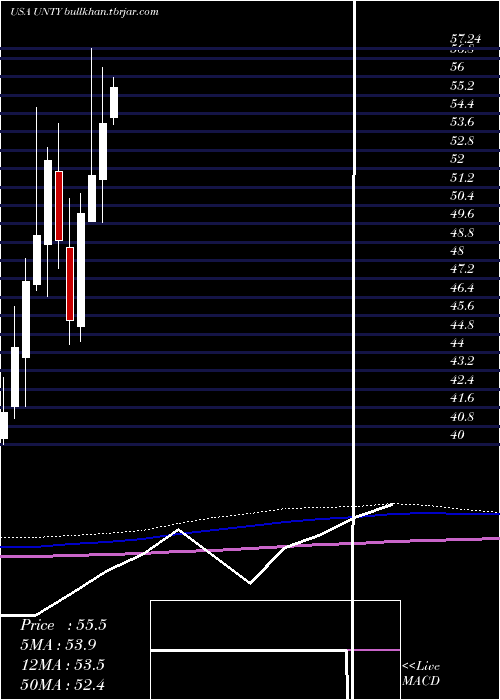
Task: Click the 50.4 price axis label
Action: [462, 196]
